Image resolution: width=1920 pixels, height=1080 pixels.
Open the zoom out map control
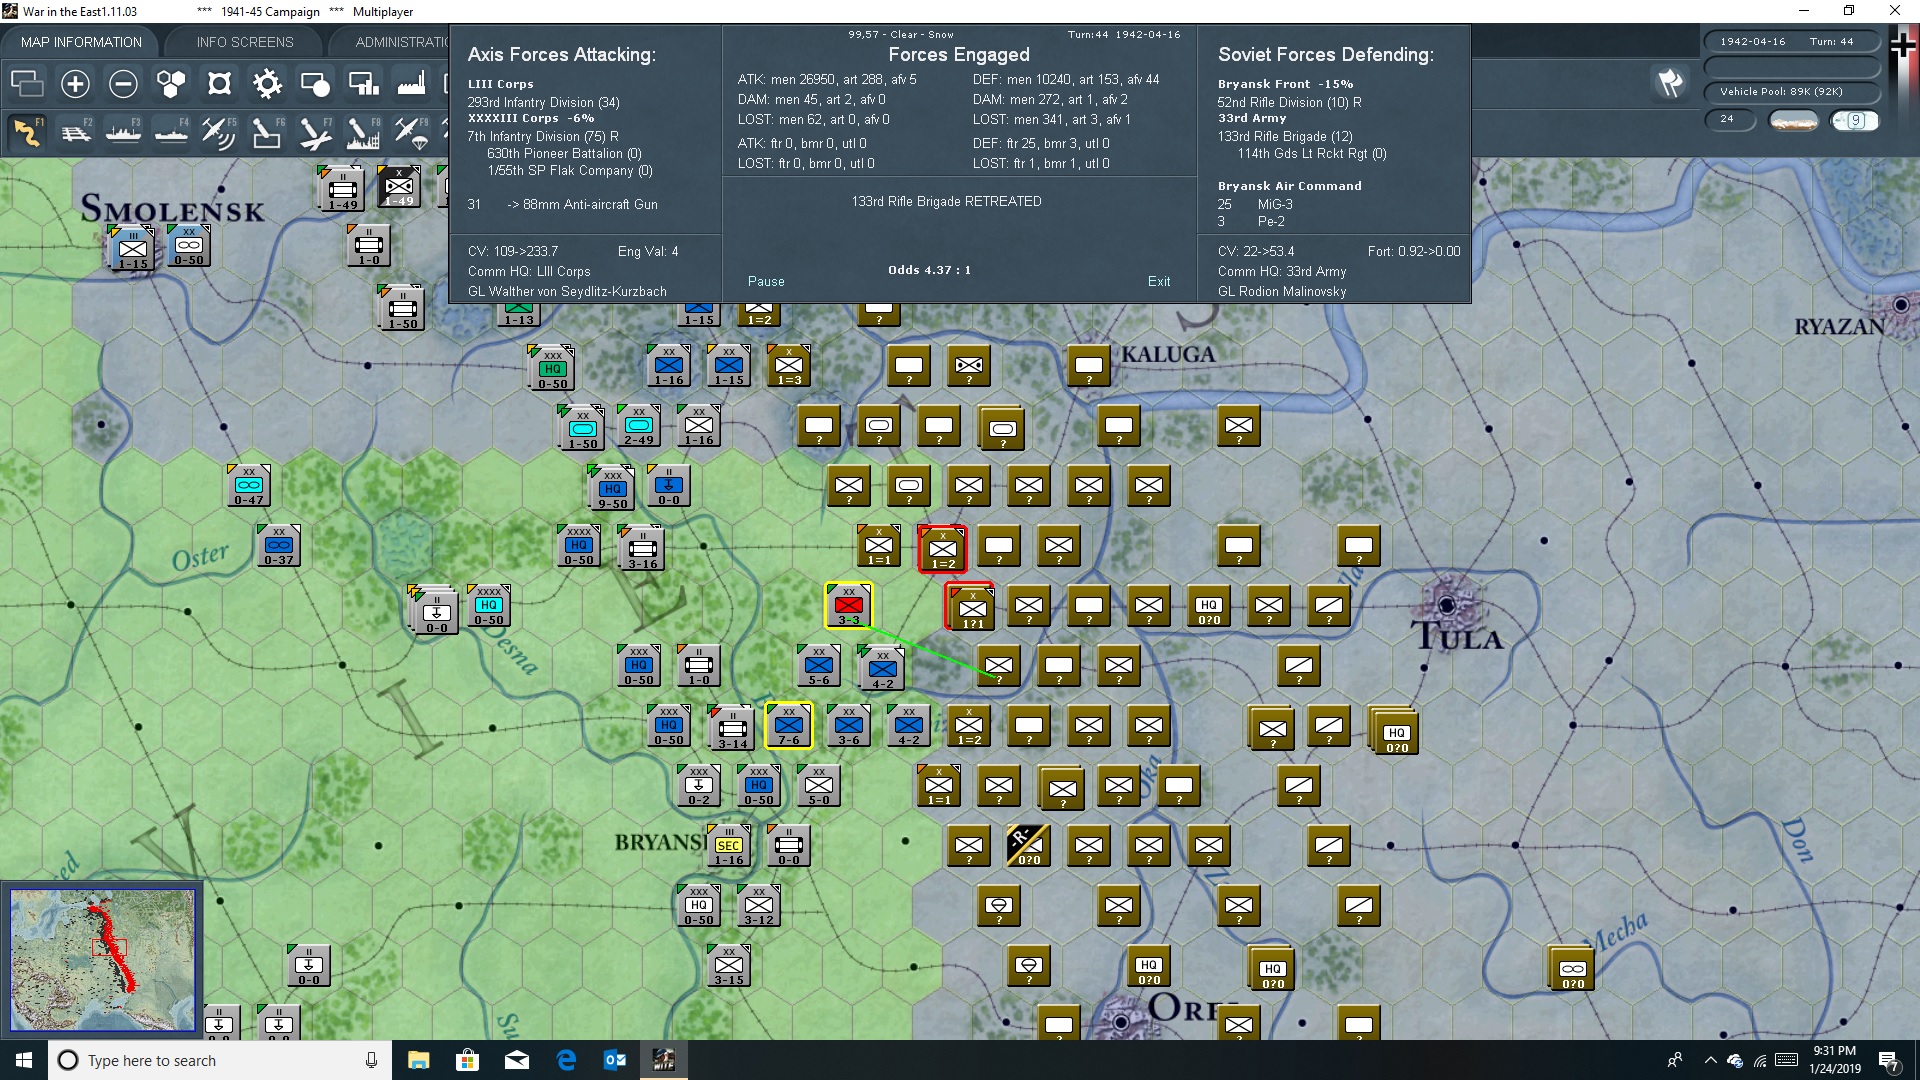(x=123, y=84)
